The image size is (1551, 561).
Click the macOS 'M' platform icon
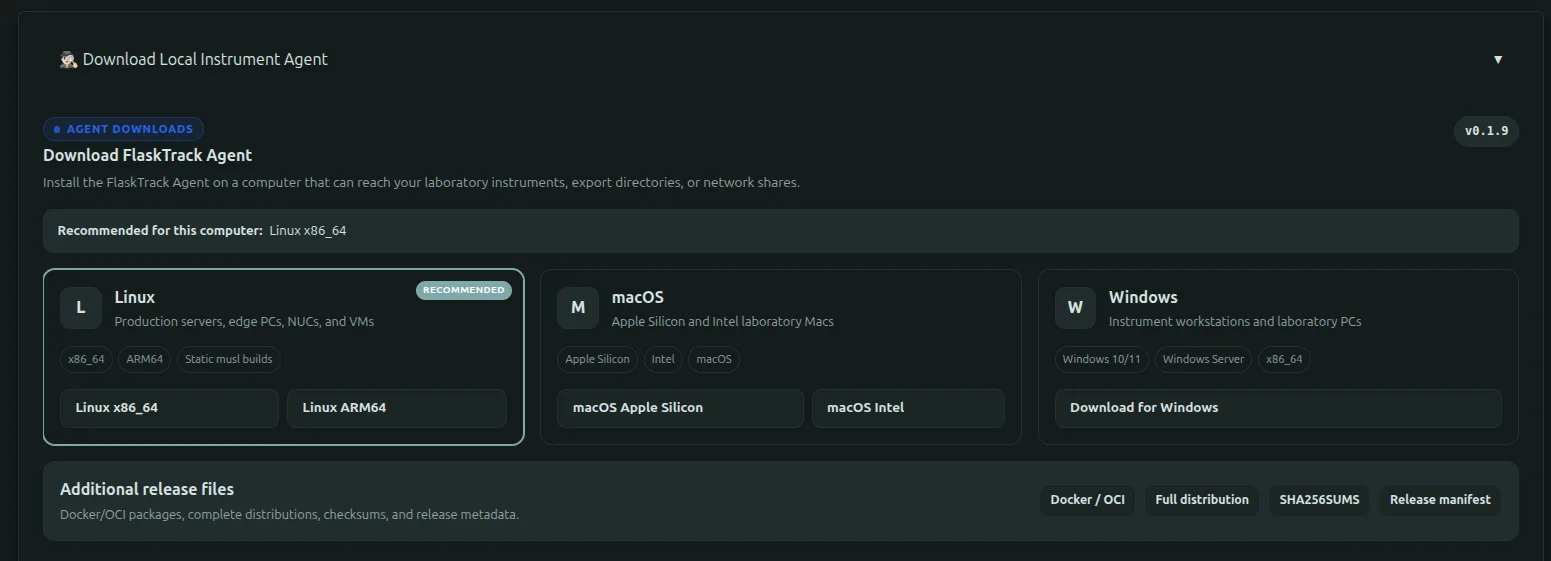click(578, 308)
